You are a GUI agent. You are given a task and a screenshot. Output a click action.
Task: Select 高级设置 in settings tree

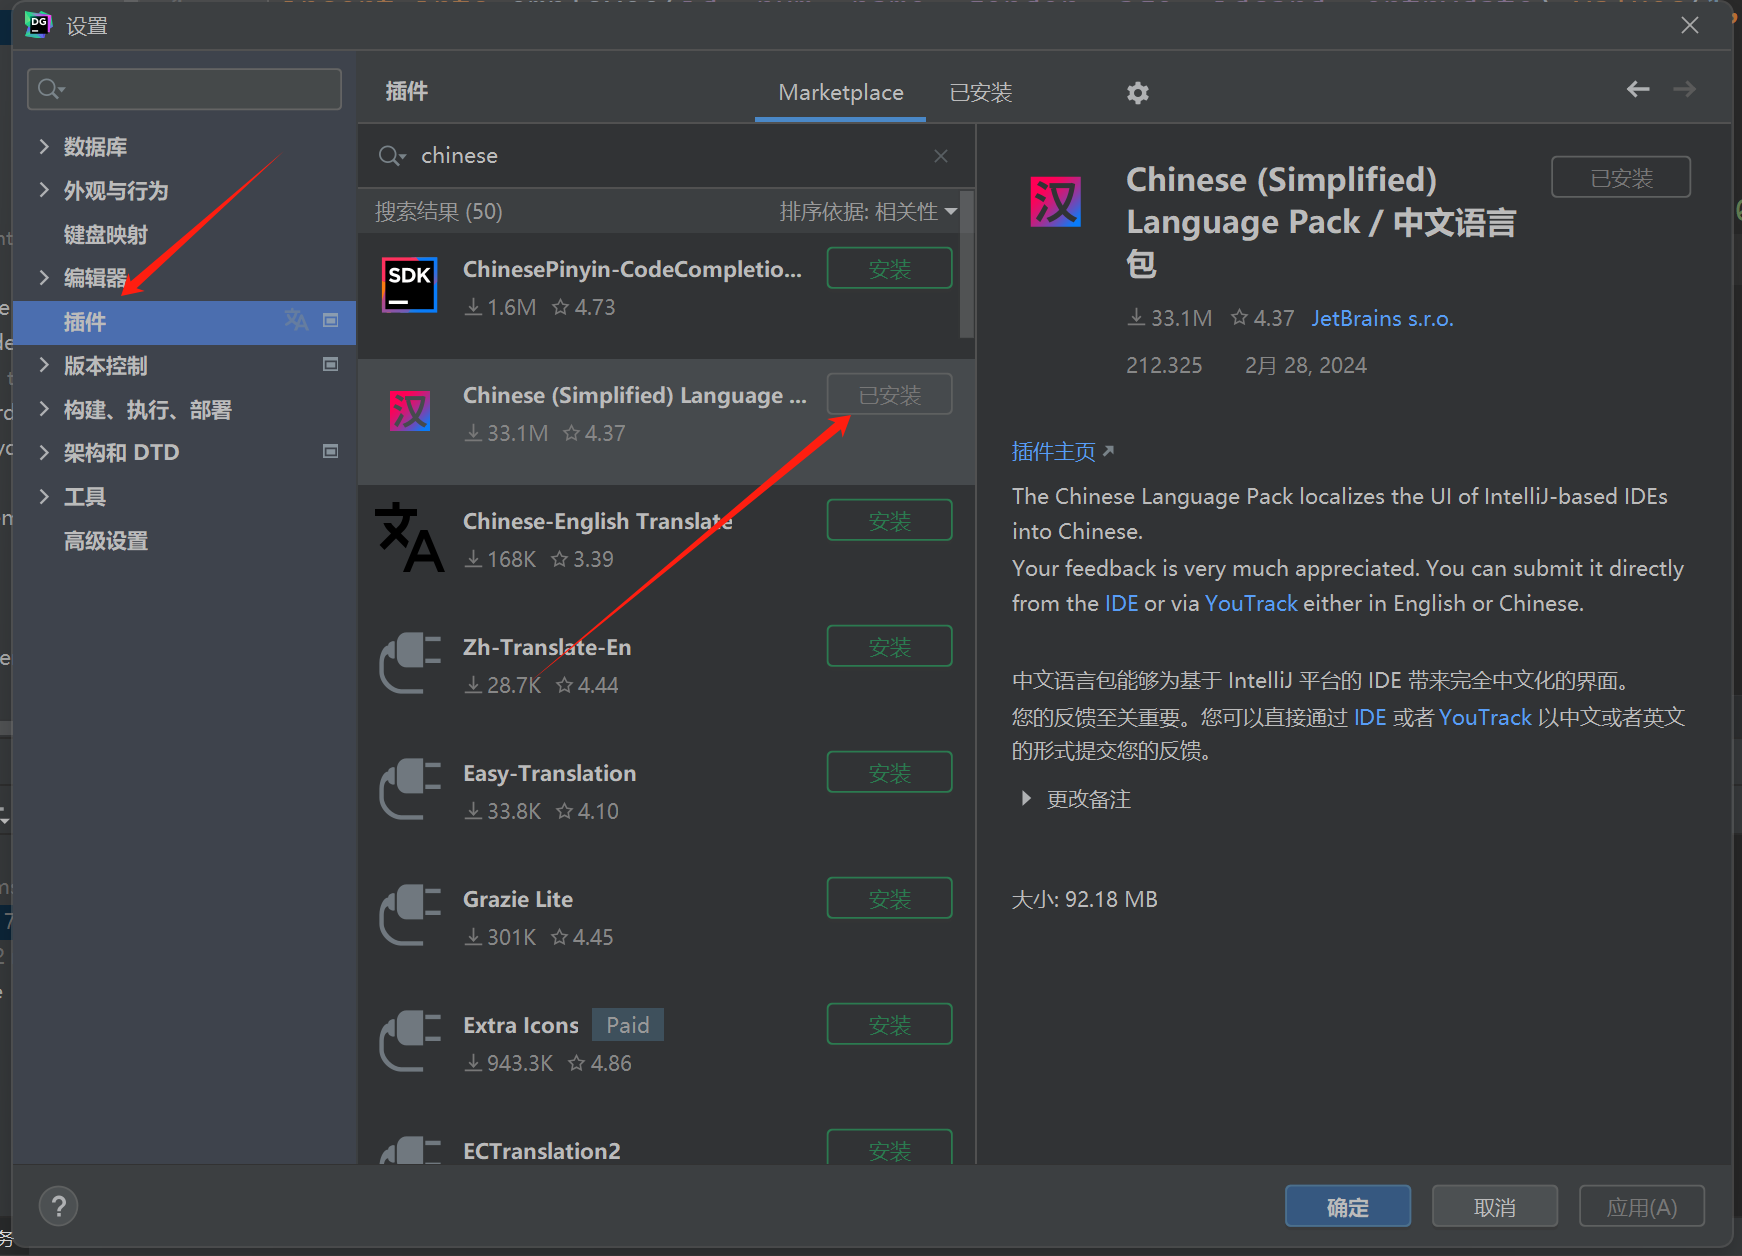point(105,541)
